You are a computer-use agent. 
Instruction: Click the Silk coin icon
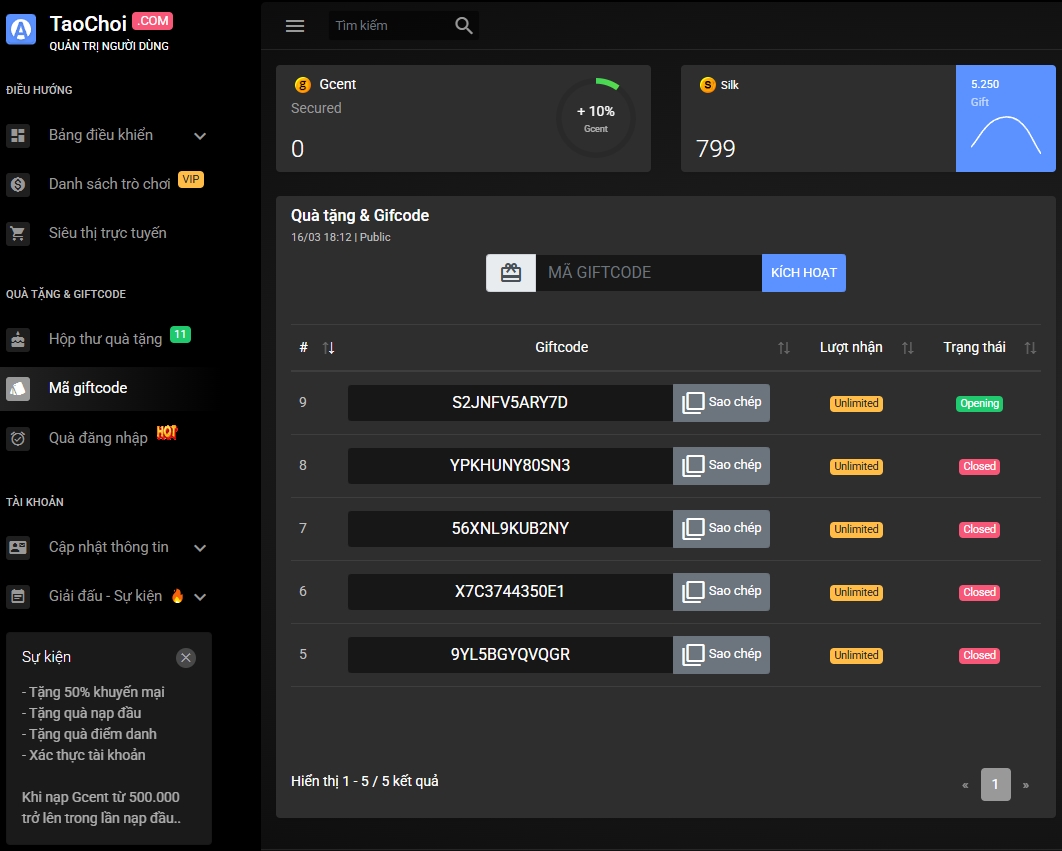pos(708,85)
